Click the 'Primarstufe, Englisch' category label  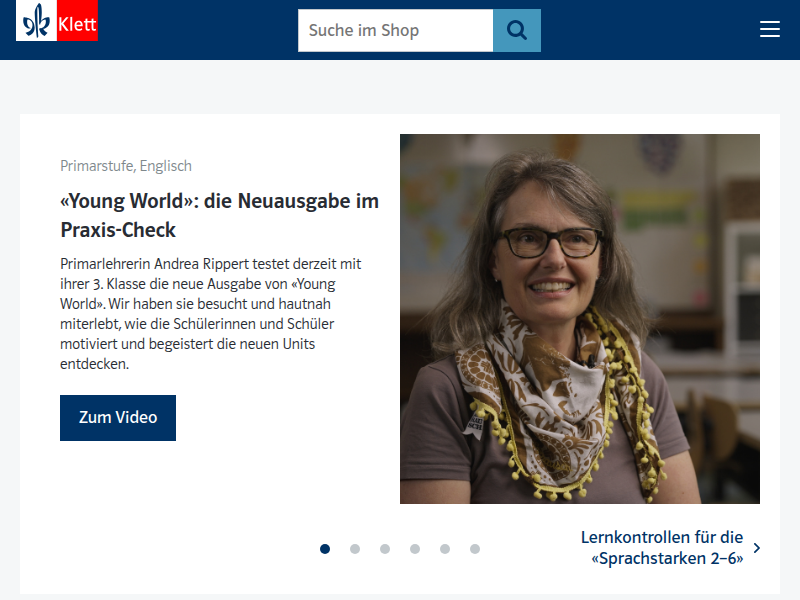[x=125, y=165]
